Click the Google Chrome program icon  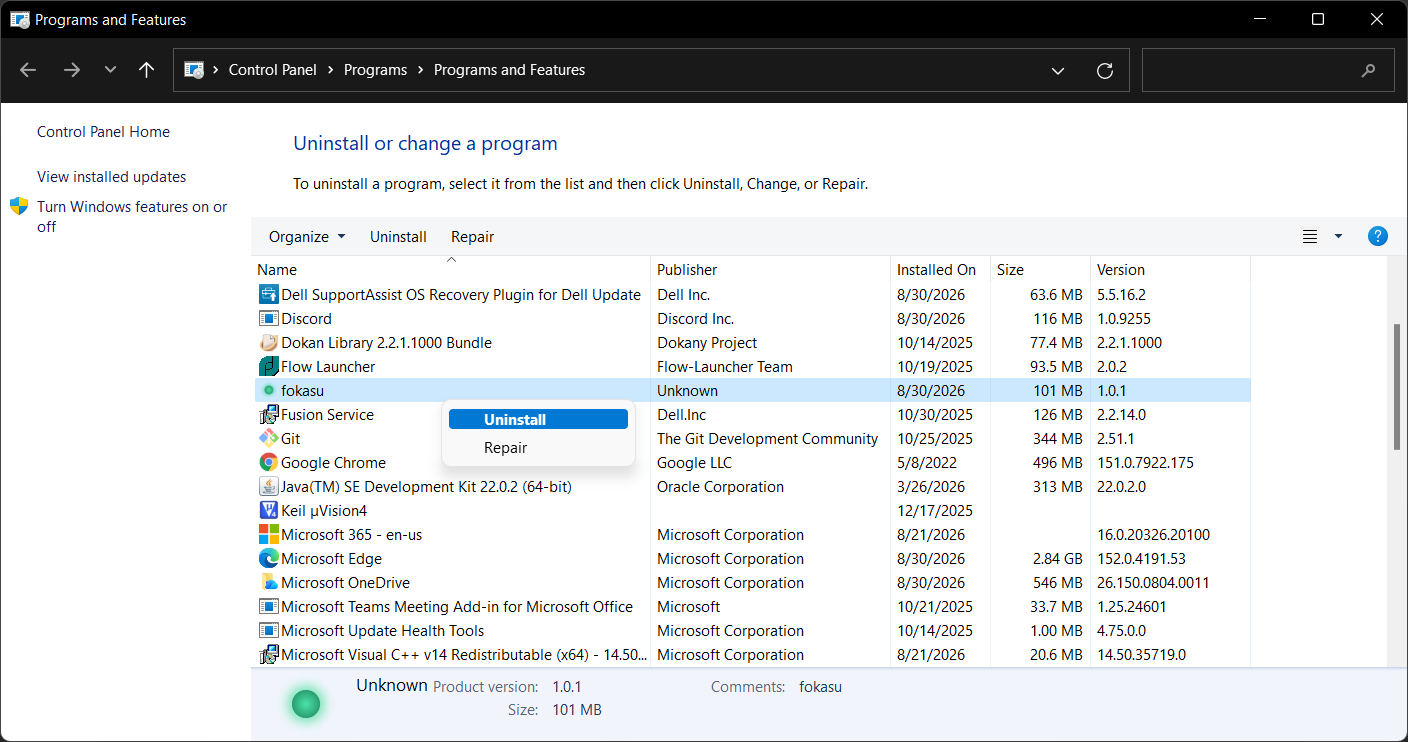pyautogui.click(x=268, y=463)
